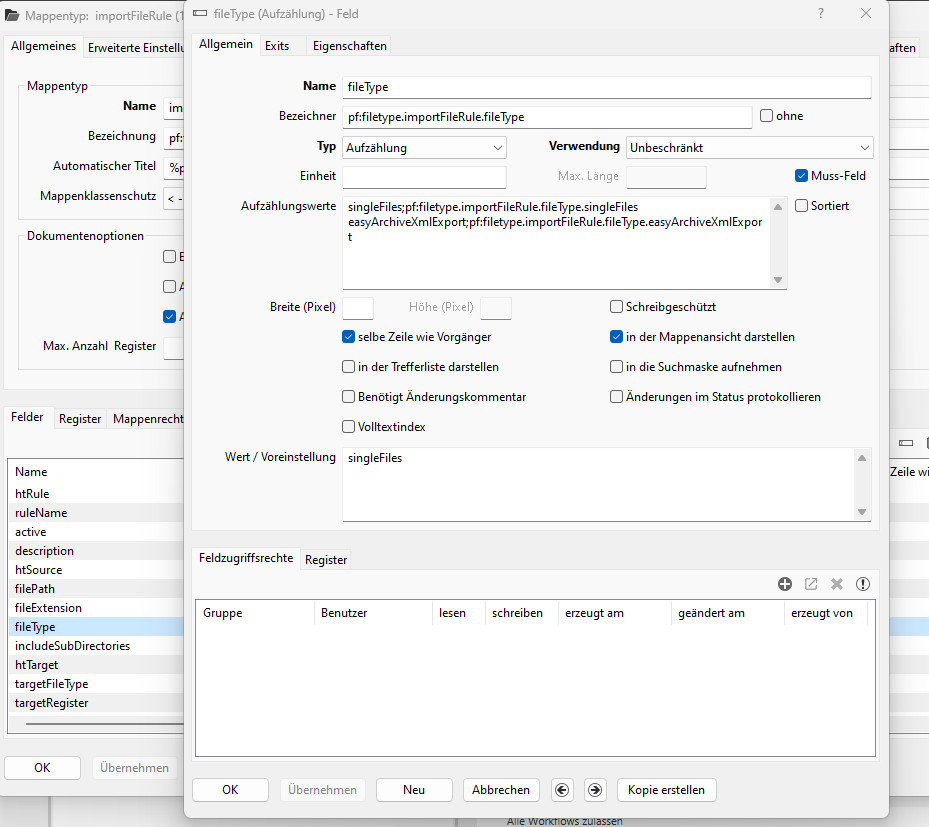Screen dimensions: 929x827
Task: Enable the Sortiert checkbox
Action: pos(801,206)
